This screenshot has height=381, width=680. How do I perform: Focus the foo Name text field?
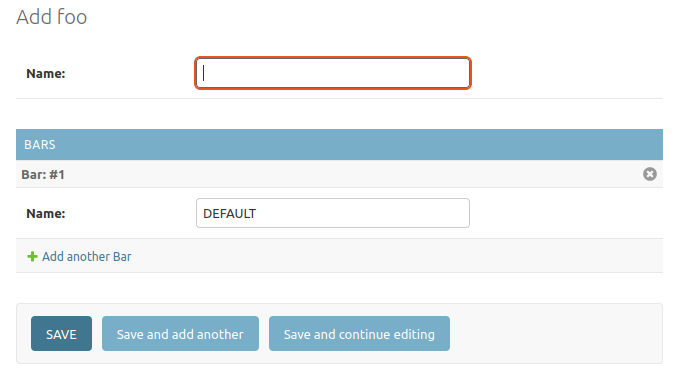(x=333, y=73)
